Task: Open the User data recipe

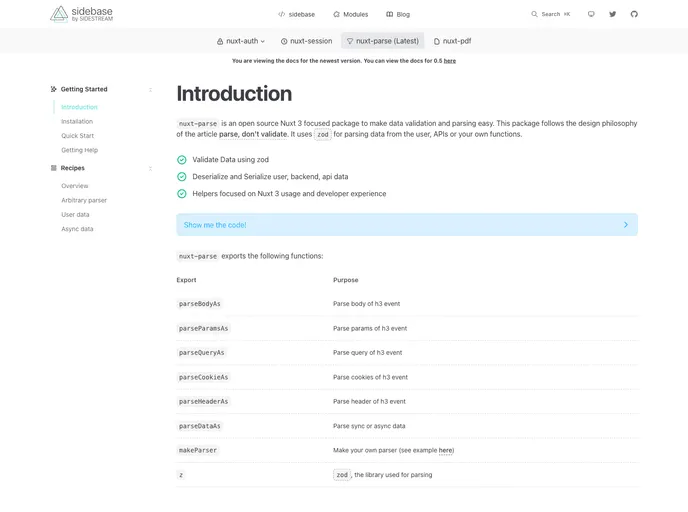Action: (x=75, y=215)
